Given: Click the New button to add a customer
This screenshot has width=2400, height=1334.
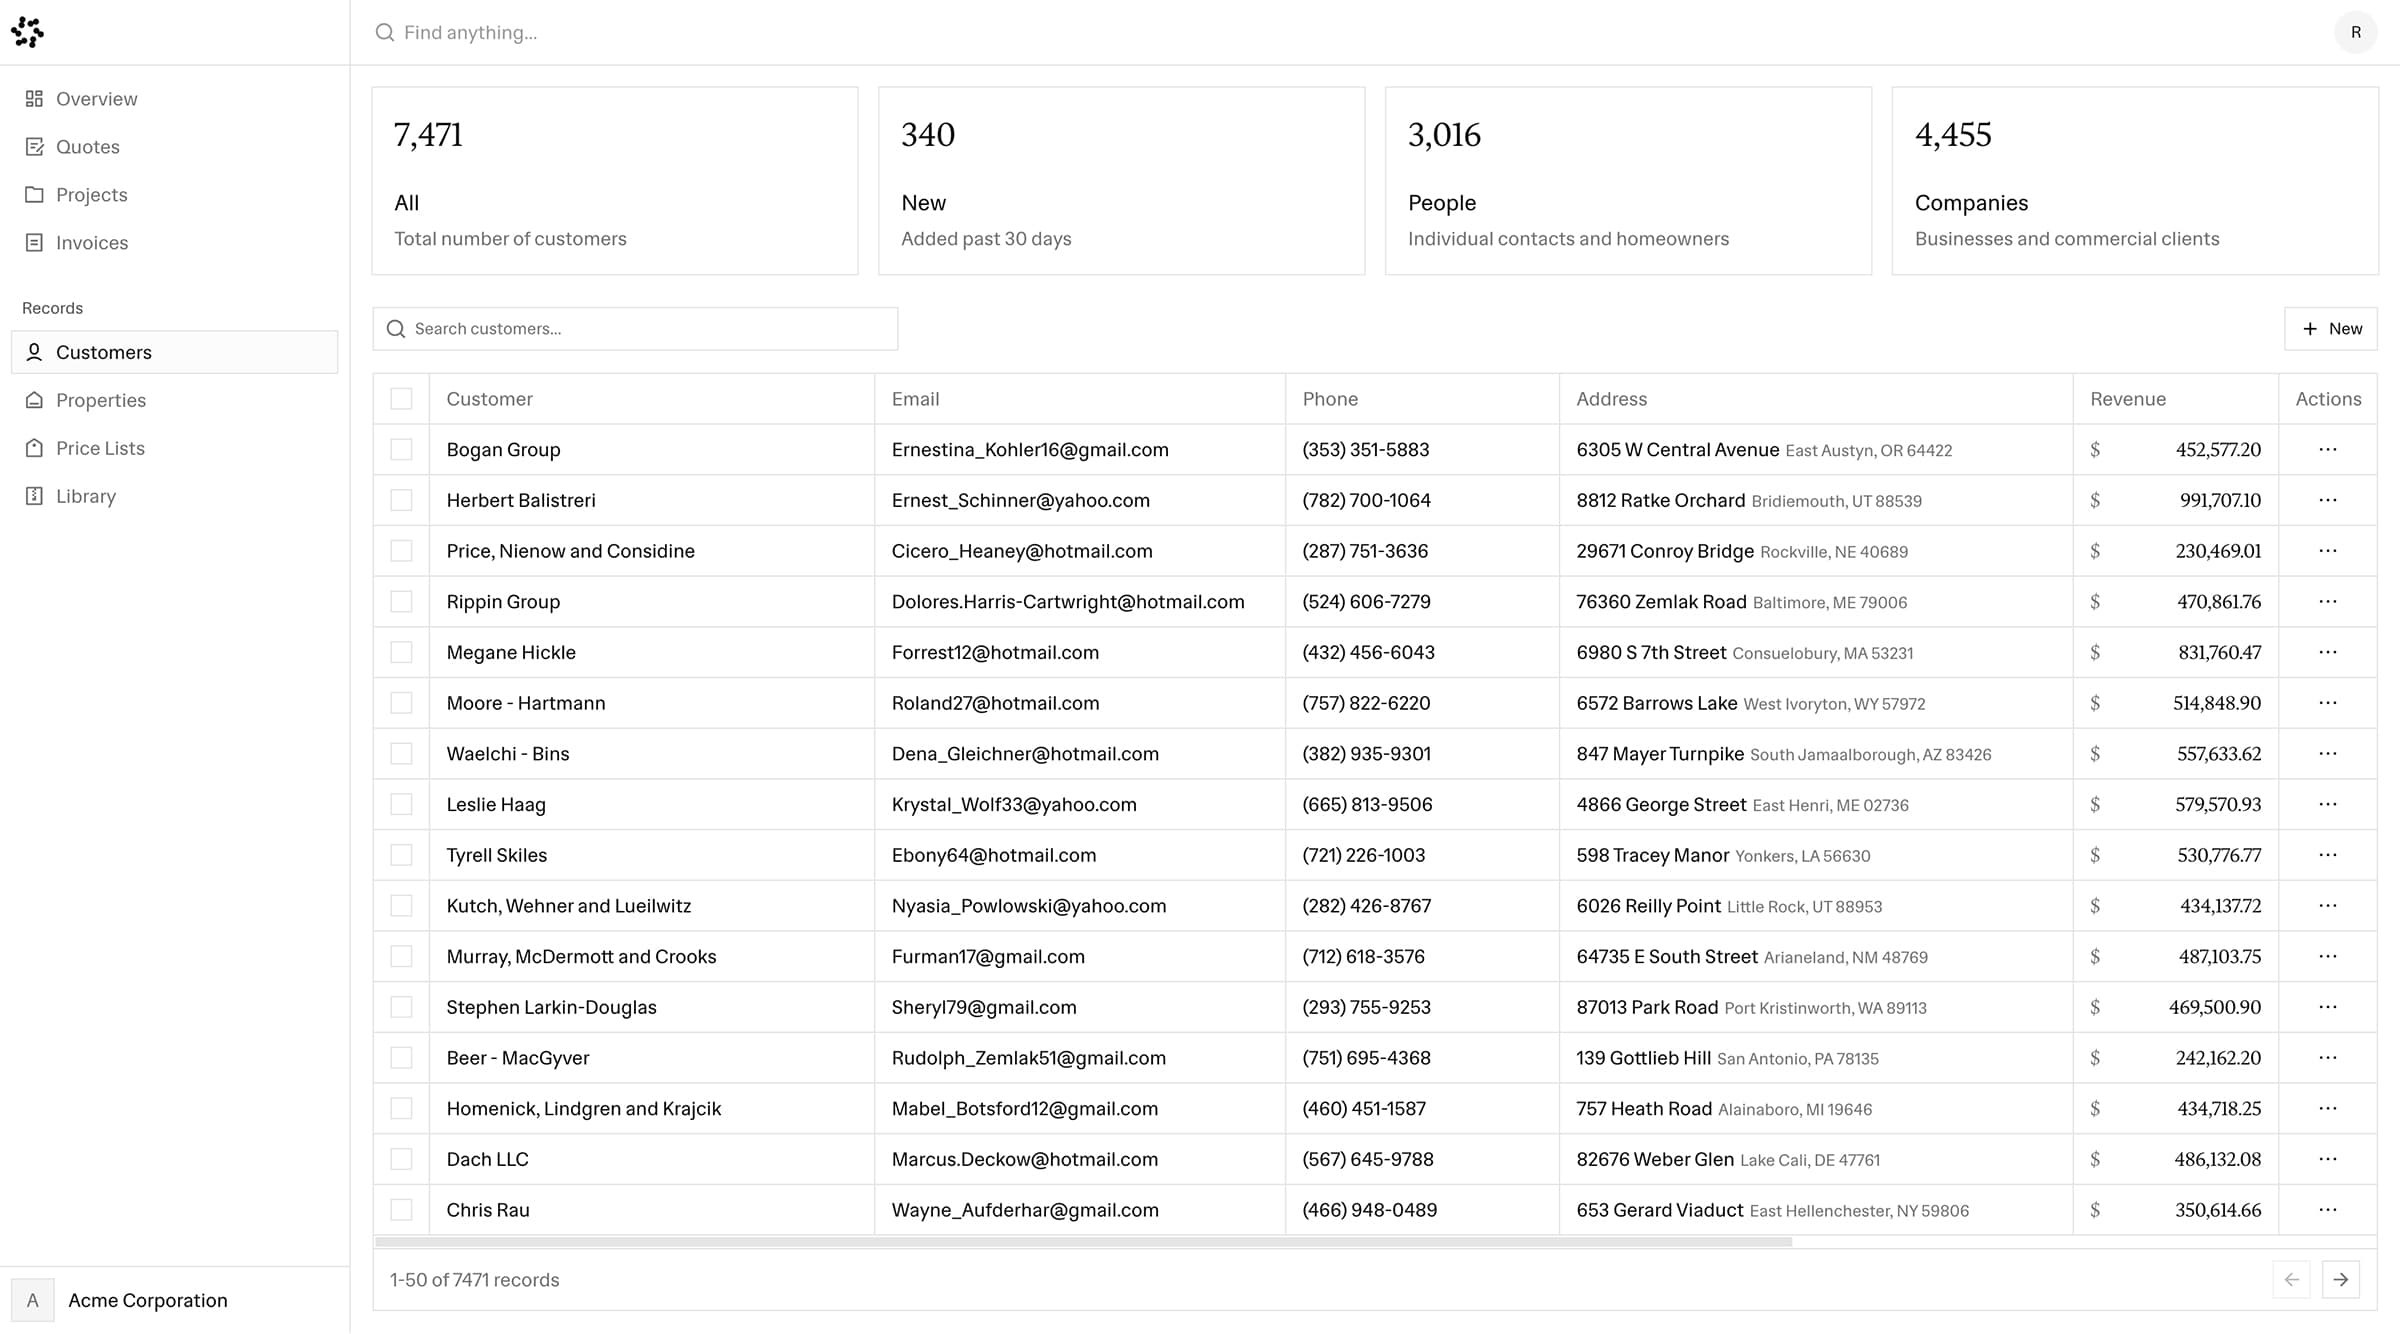Looking at the screenshot, I should pos(2331,328).
